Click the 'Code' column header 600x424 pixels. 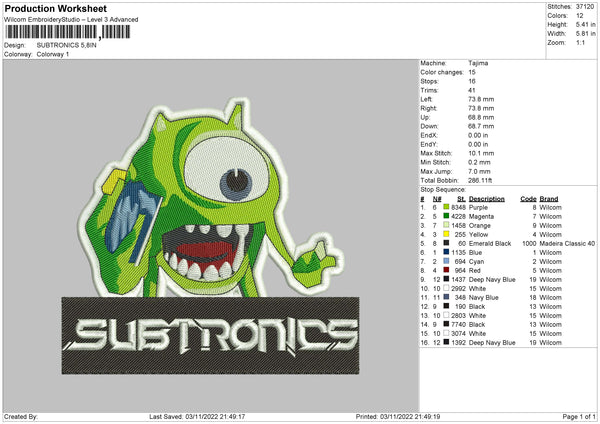(528, 199)
